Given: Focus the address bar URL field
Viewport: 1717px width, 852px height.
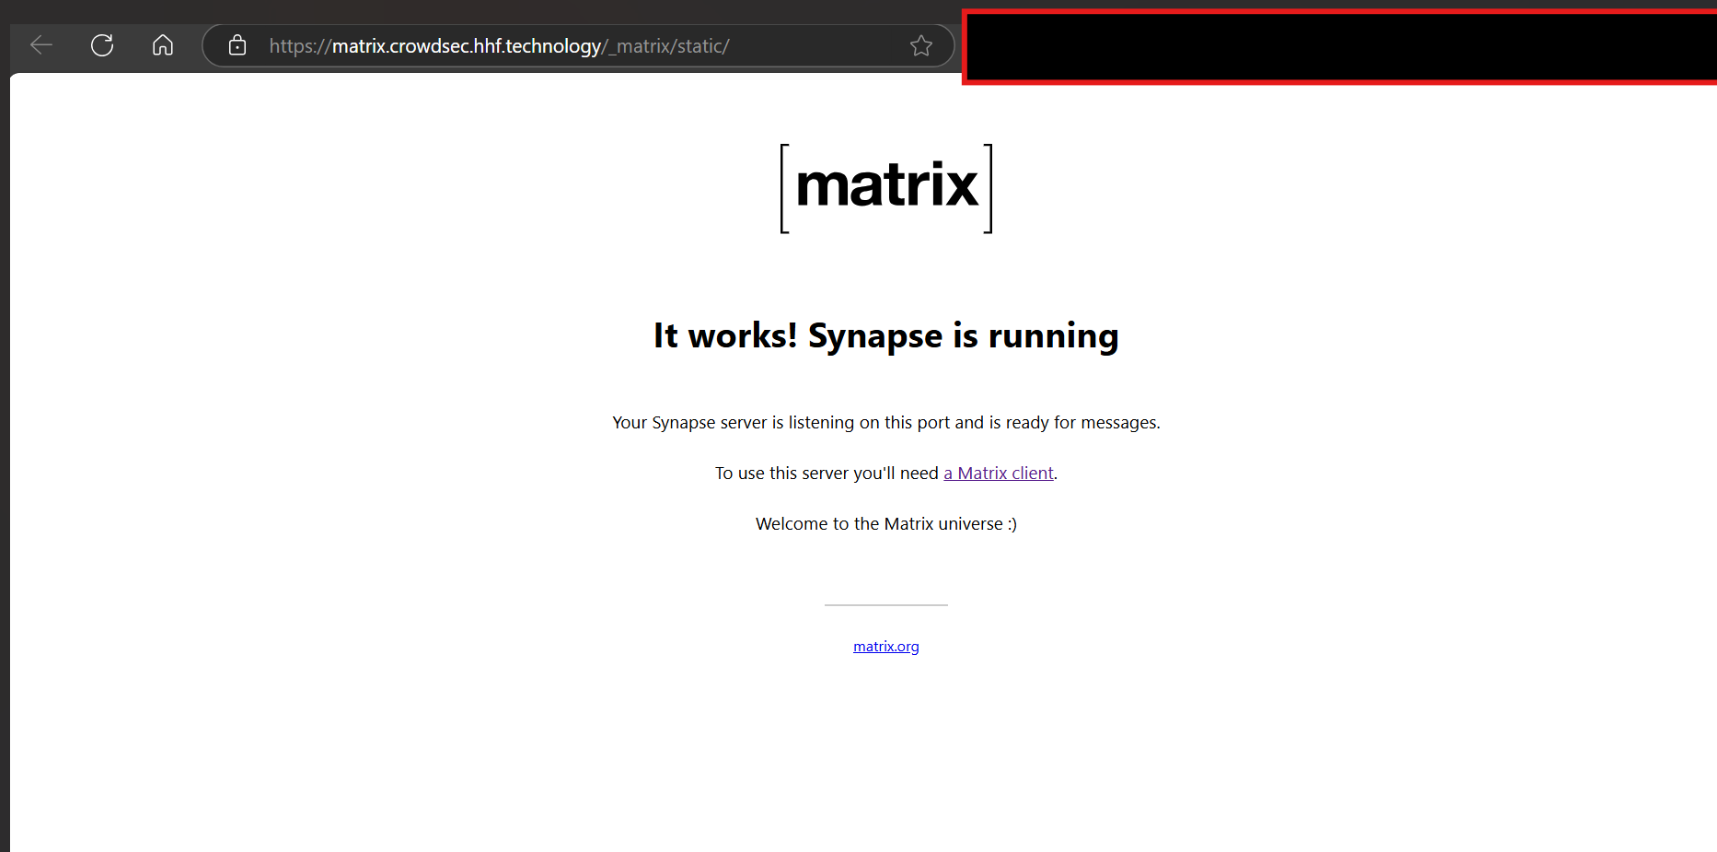Looking at the screenshot, I should pyautogui.click(x=578, y=46).
